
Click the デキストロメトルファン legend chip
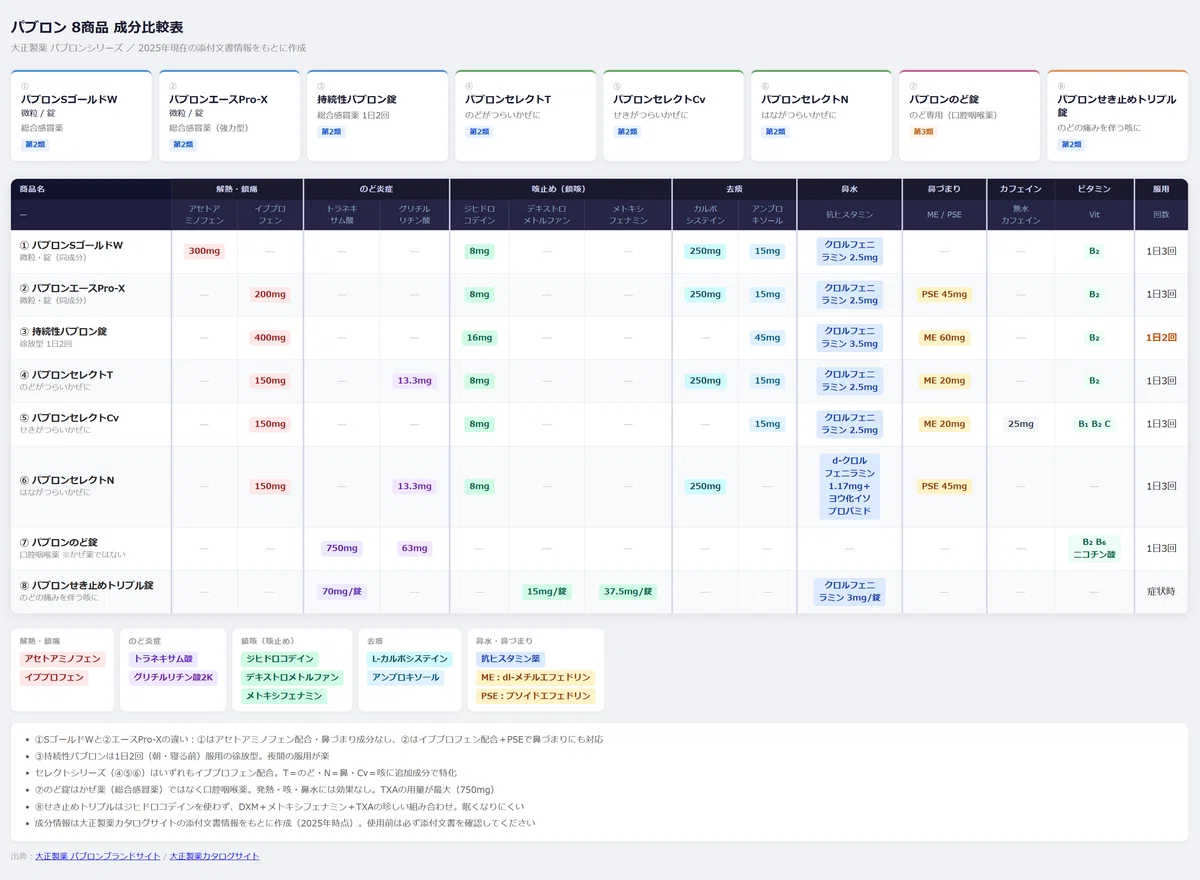coord(292,677)
